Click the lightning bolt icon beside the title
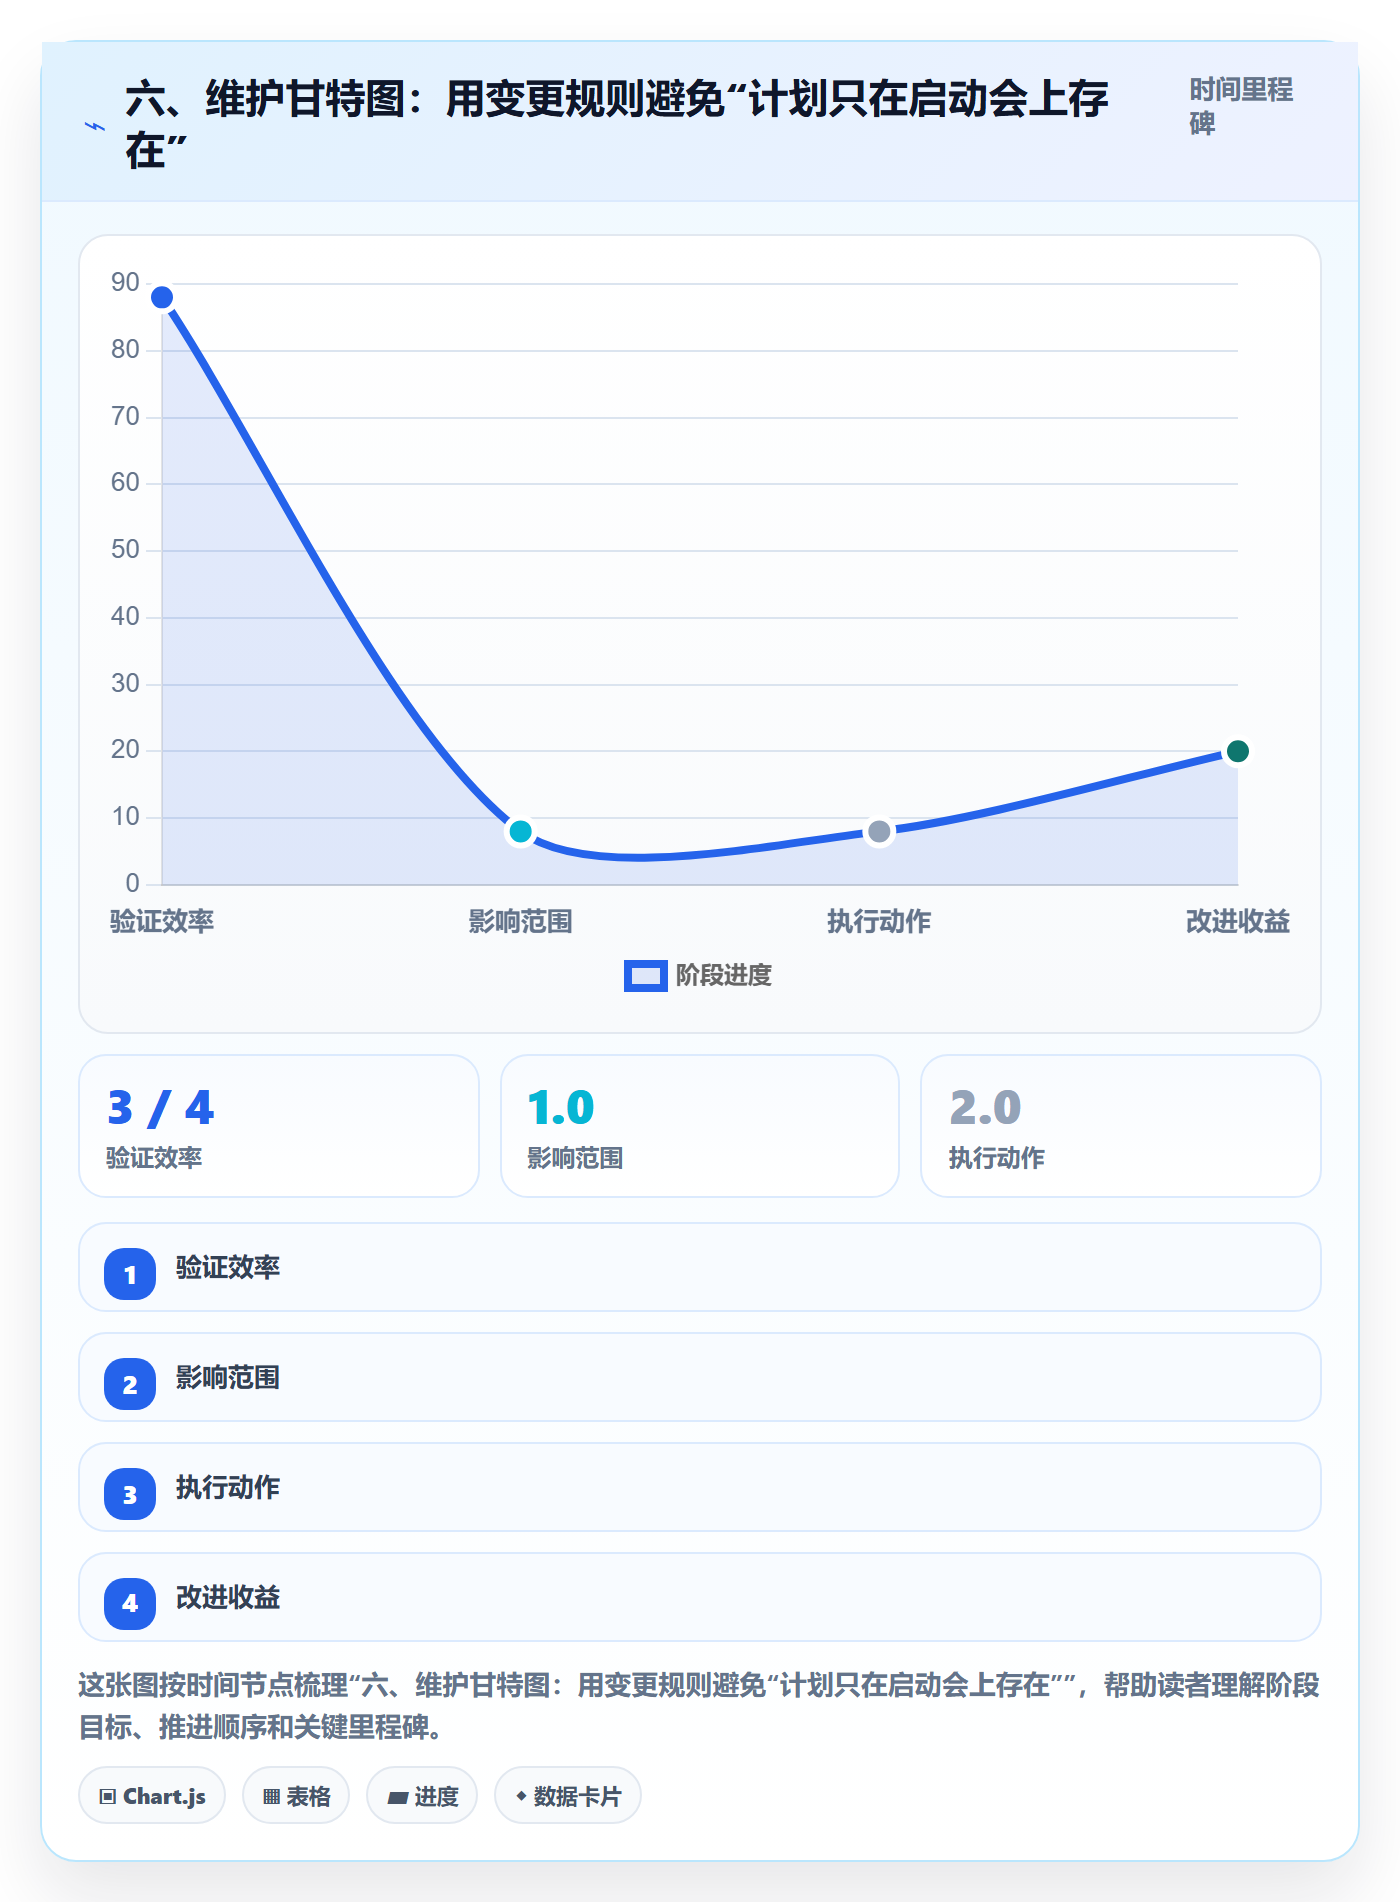1400x1902 pixels. (x=95, y=126)
